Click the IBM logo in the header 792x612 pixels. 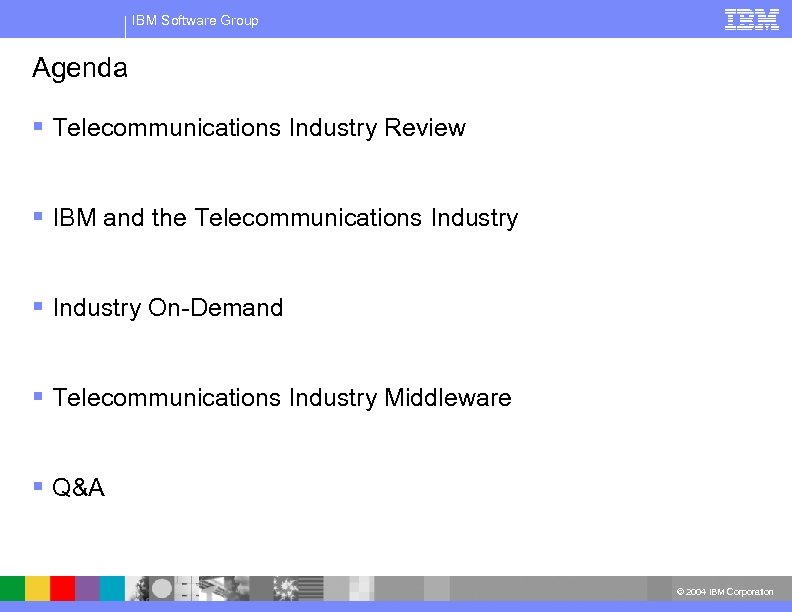(752, 20)
